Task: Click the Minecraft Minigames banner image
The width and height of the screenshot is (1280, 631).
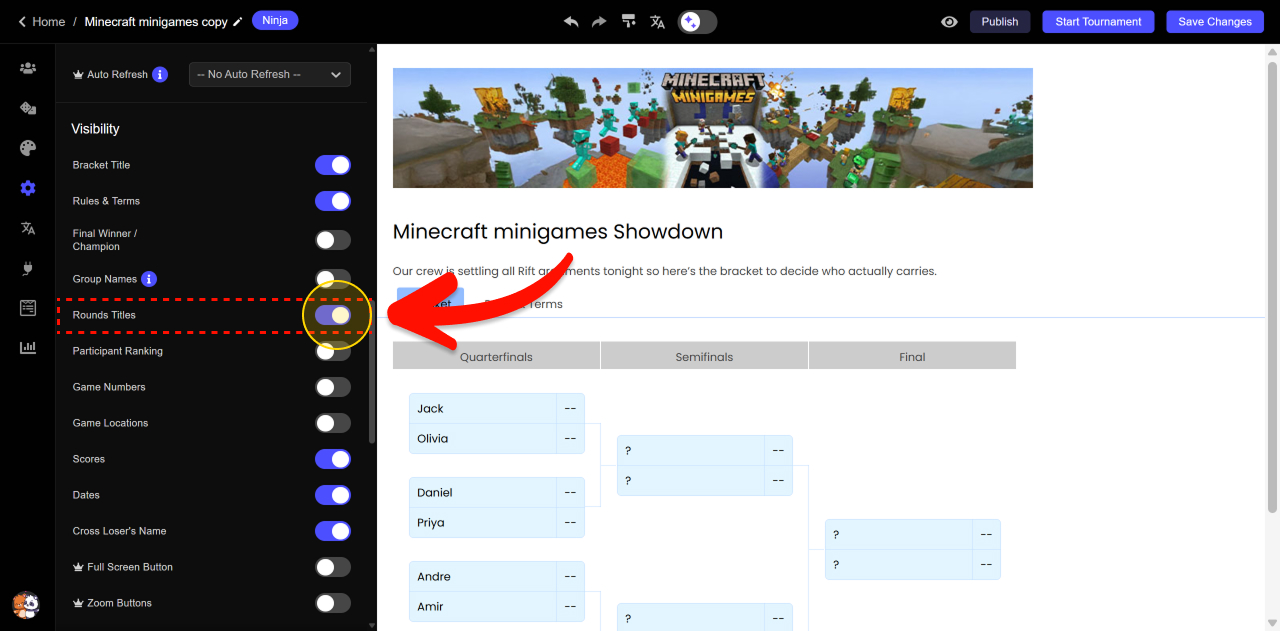Action: pyautogui.click(x=712, y=128)
